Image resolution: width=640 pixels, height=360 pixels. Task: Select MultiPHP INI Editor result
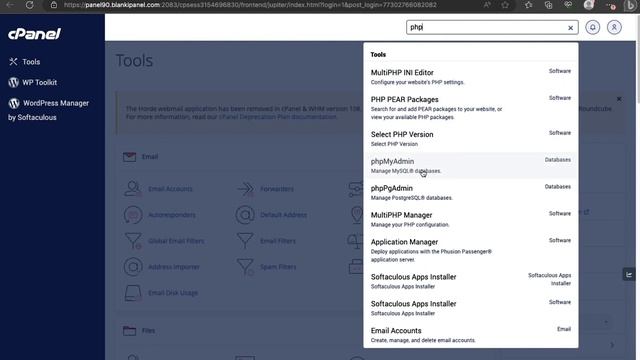[x=471, y=77]
